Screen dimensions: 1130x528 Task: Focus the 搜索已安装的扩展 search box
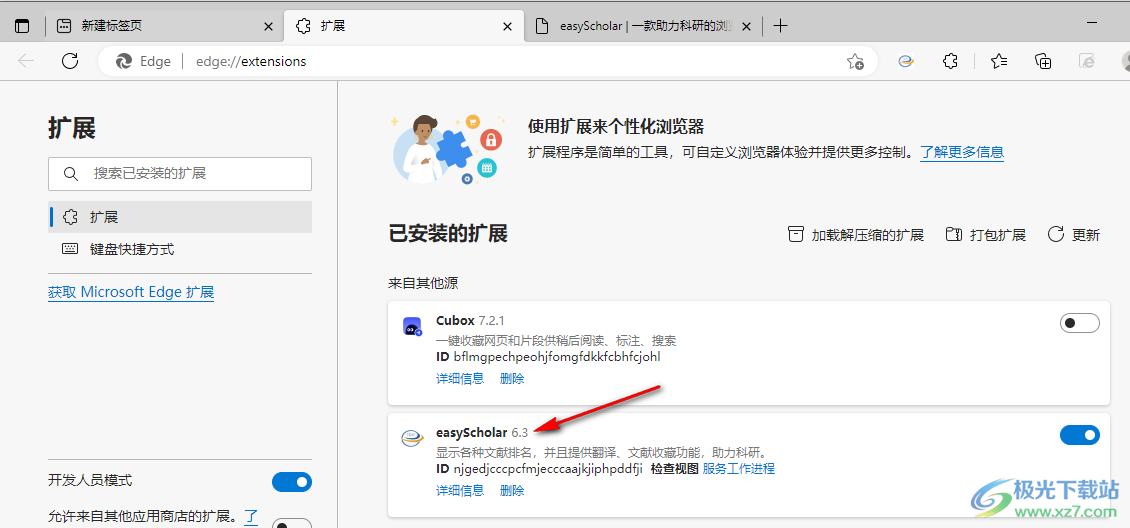point(180,174)
